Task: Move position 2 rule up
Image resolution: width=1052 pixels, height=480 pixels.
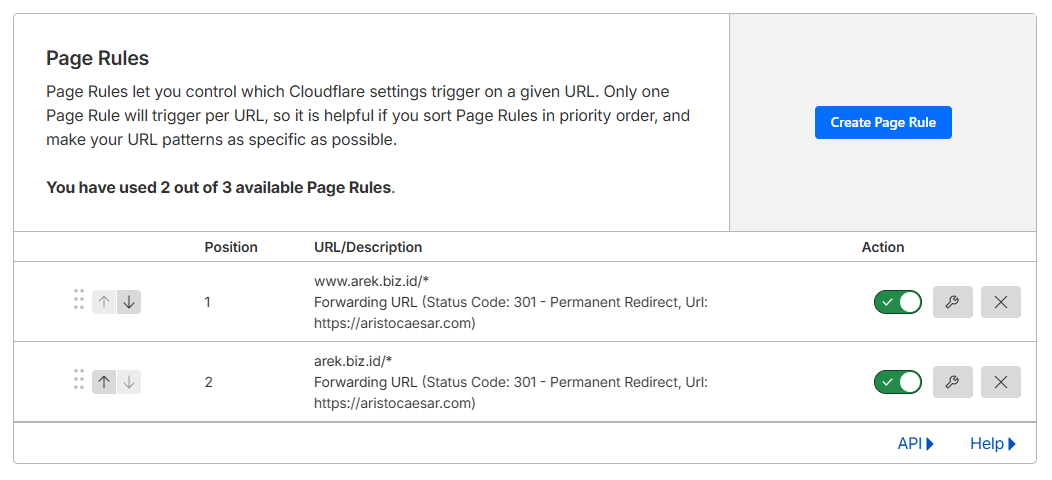Action: pos(104,382)
